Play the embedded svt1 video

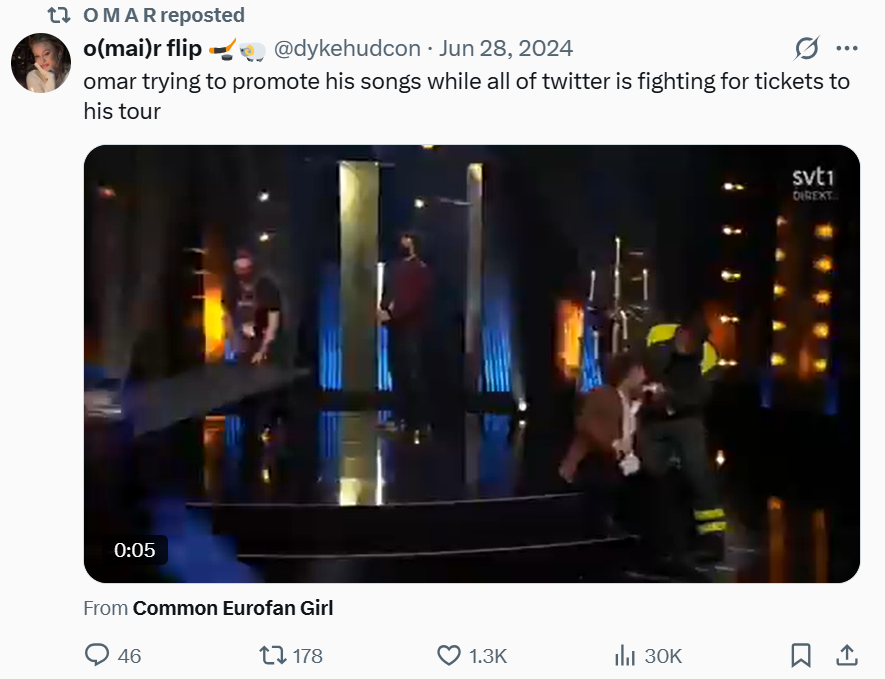(x=471, y=363)
